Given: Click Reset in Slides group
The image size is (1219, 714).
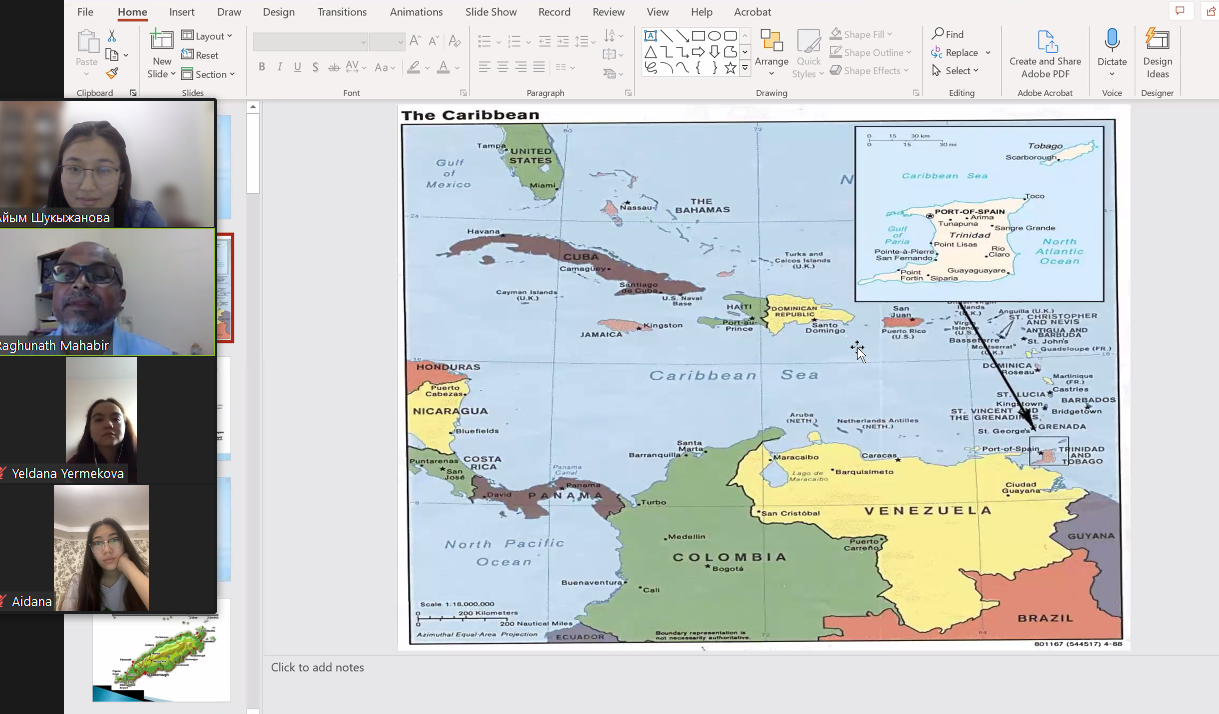Looking at the screenshot, I should (x=200, y=56).
